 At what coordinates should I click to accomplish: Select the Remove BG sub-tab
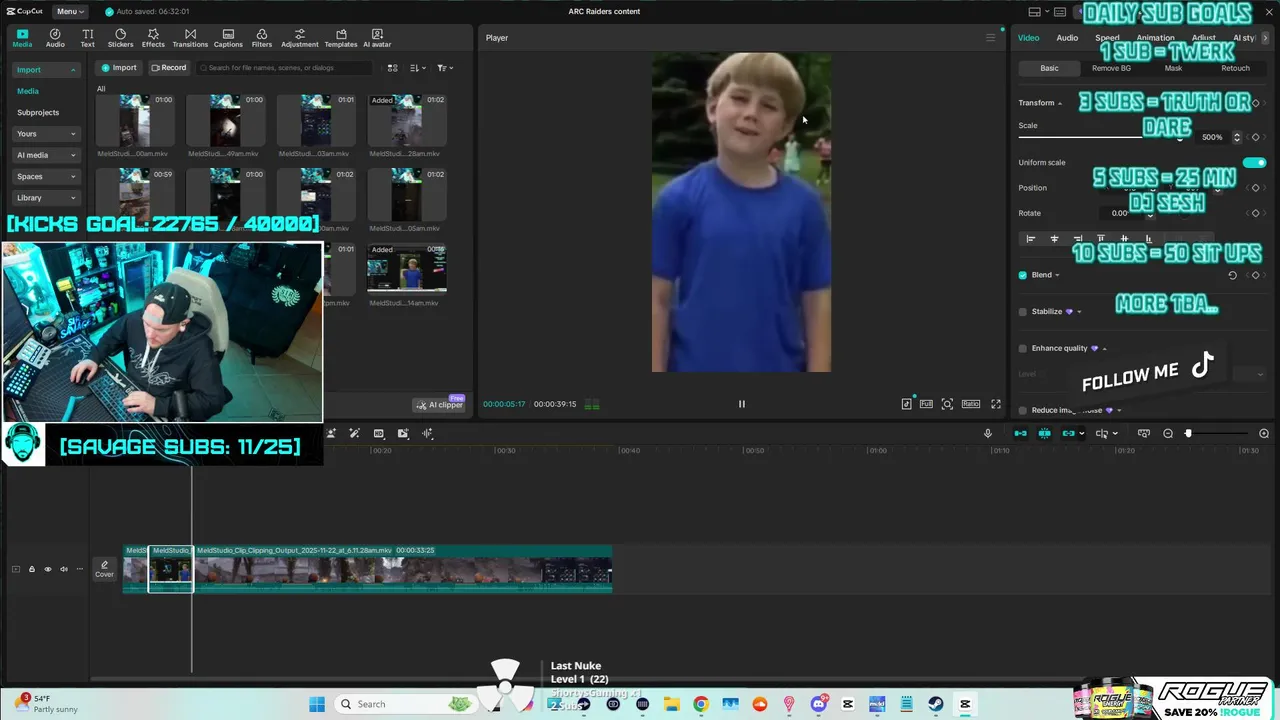(1111, 68)
